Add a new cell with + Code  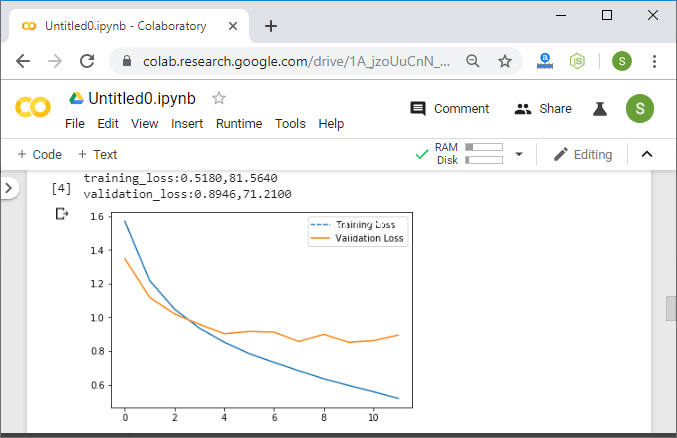[x=40, y=154]
